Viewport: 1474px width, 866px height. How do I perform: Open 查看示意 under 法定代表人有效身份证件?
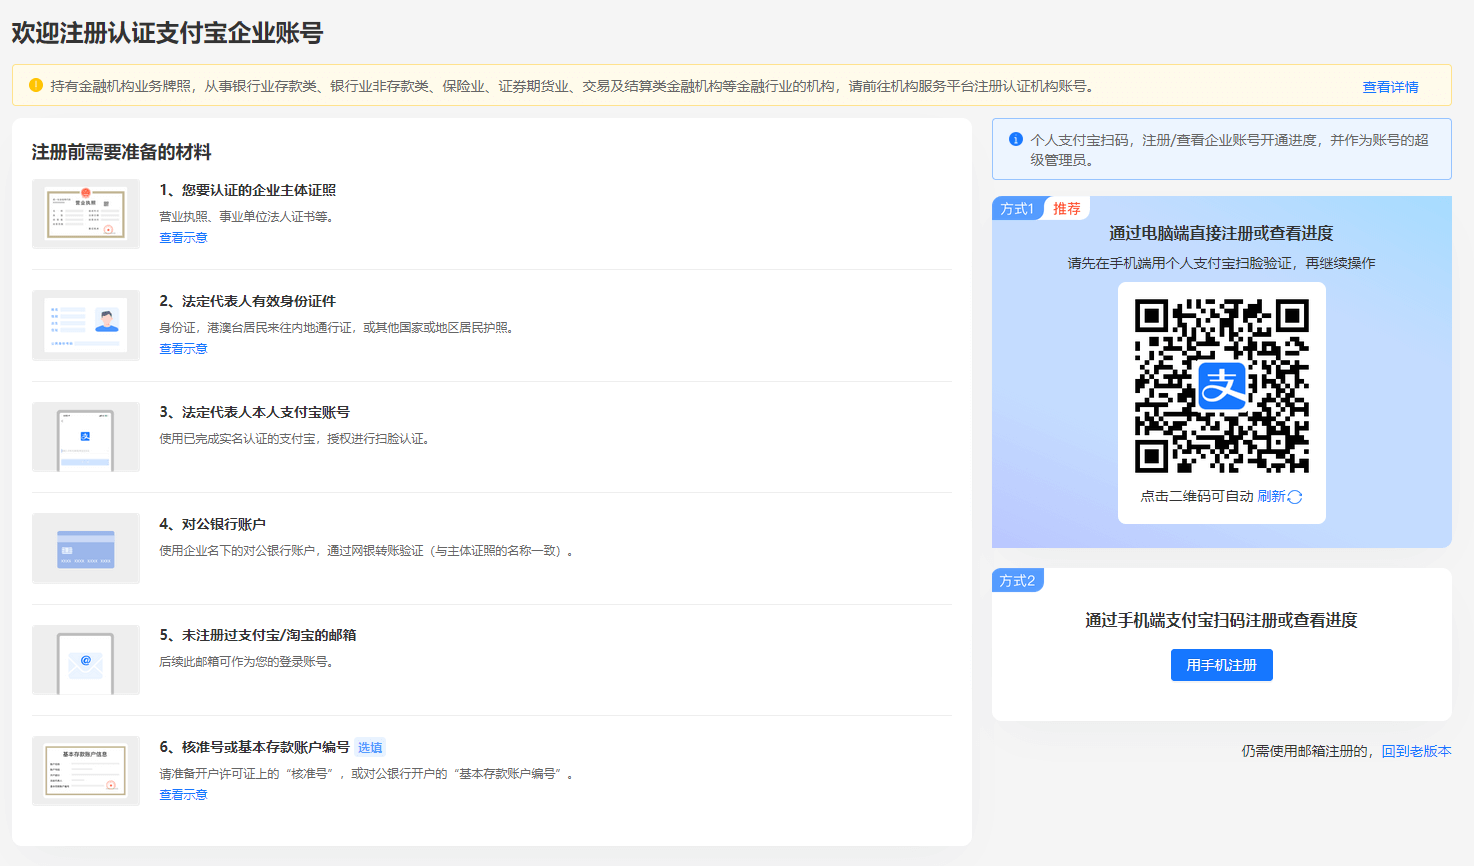pos(183,349)
